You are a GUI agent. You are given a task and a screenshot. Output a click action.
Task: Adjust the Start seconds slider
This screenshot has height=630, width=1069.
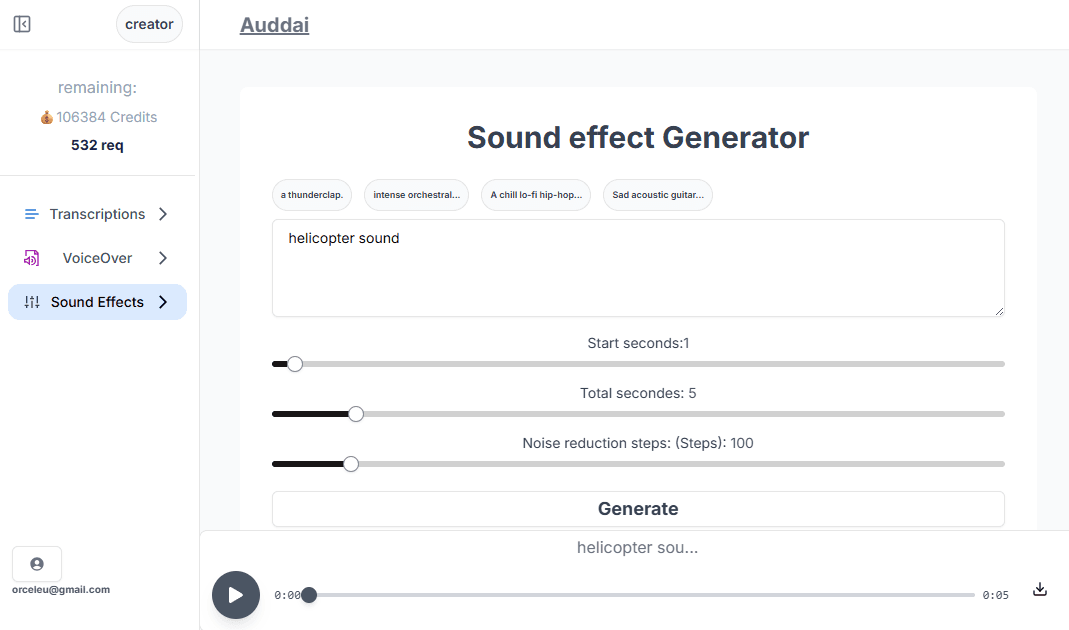295,364
